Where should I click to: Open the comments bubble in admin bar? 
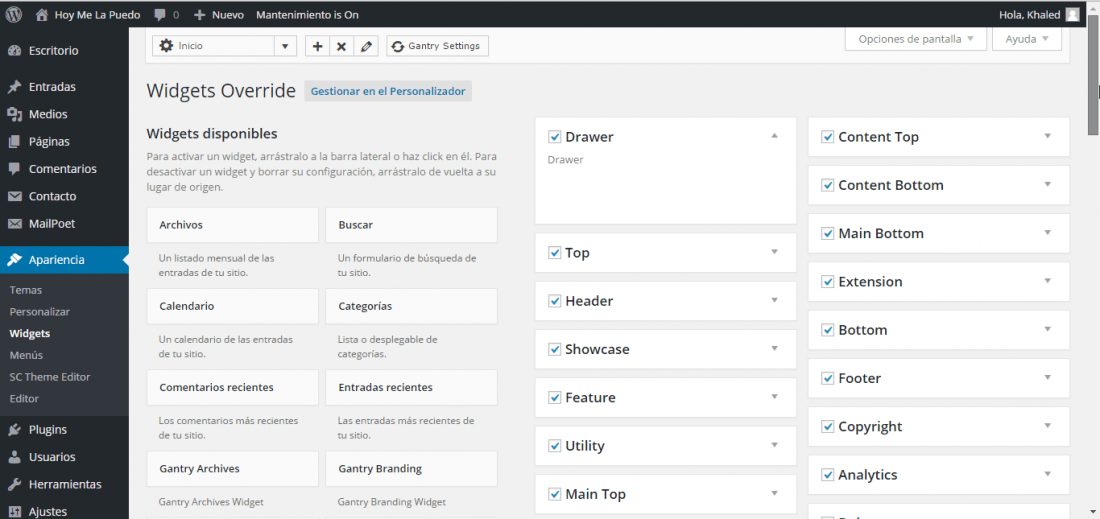click(x=166, y=14)
